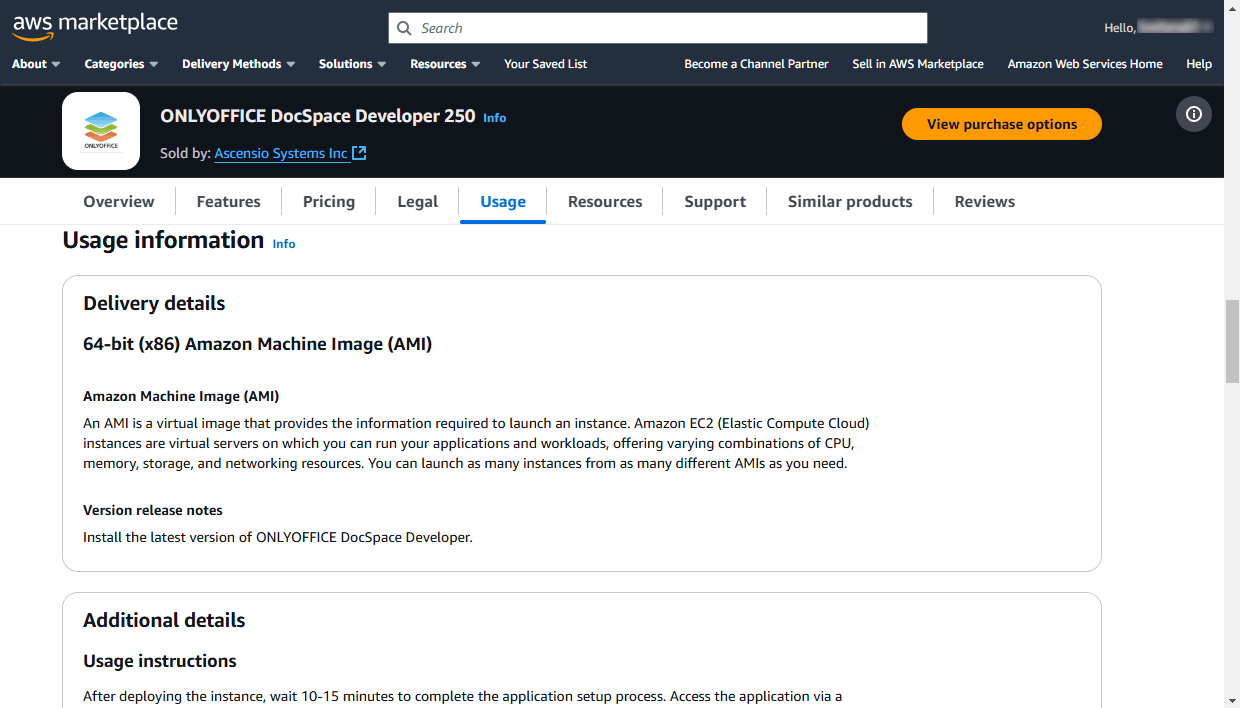This screenshot has height=708, width=1240.
Task: Open the external link icon beside Ascensio Systems
Action: pyautogui.click(x=360, y=153)
